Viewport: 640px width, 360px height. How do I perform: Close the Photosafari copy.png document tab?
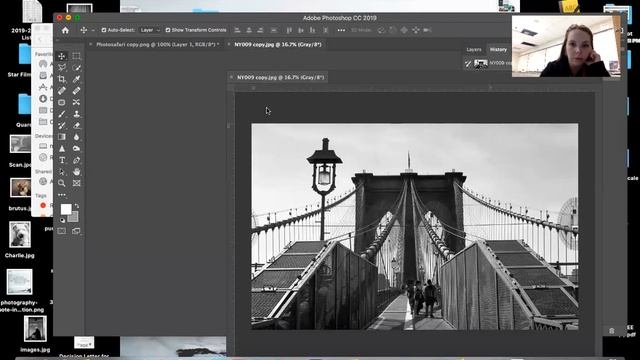point(91,44)
